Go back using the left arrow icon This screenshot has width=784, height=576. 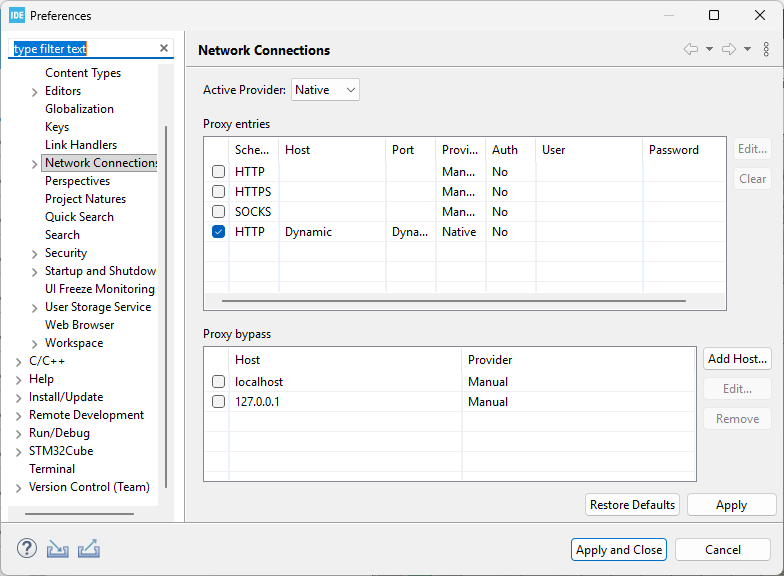(691, 49)
